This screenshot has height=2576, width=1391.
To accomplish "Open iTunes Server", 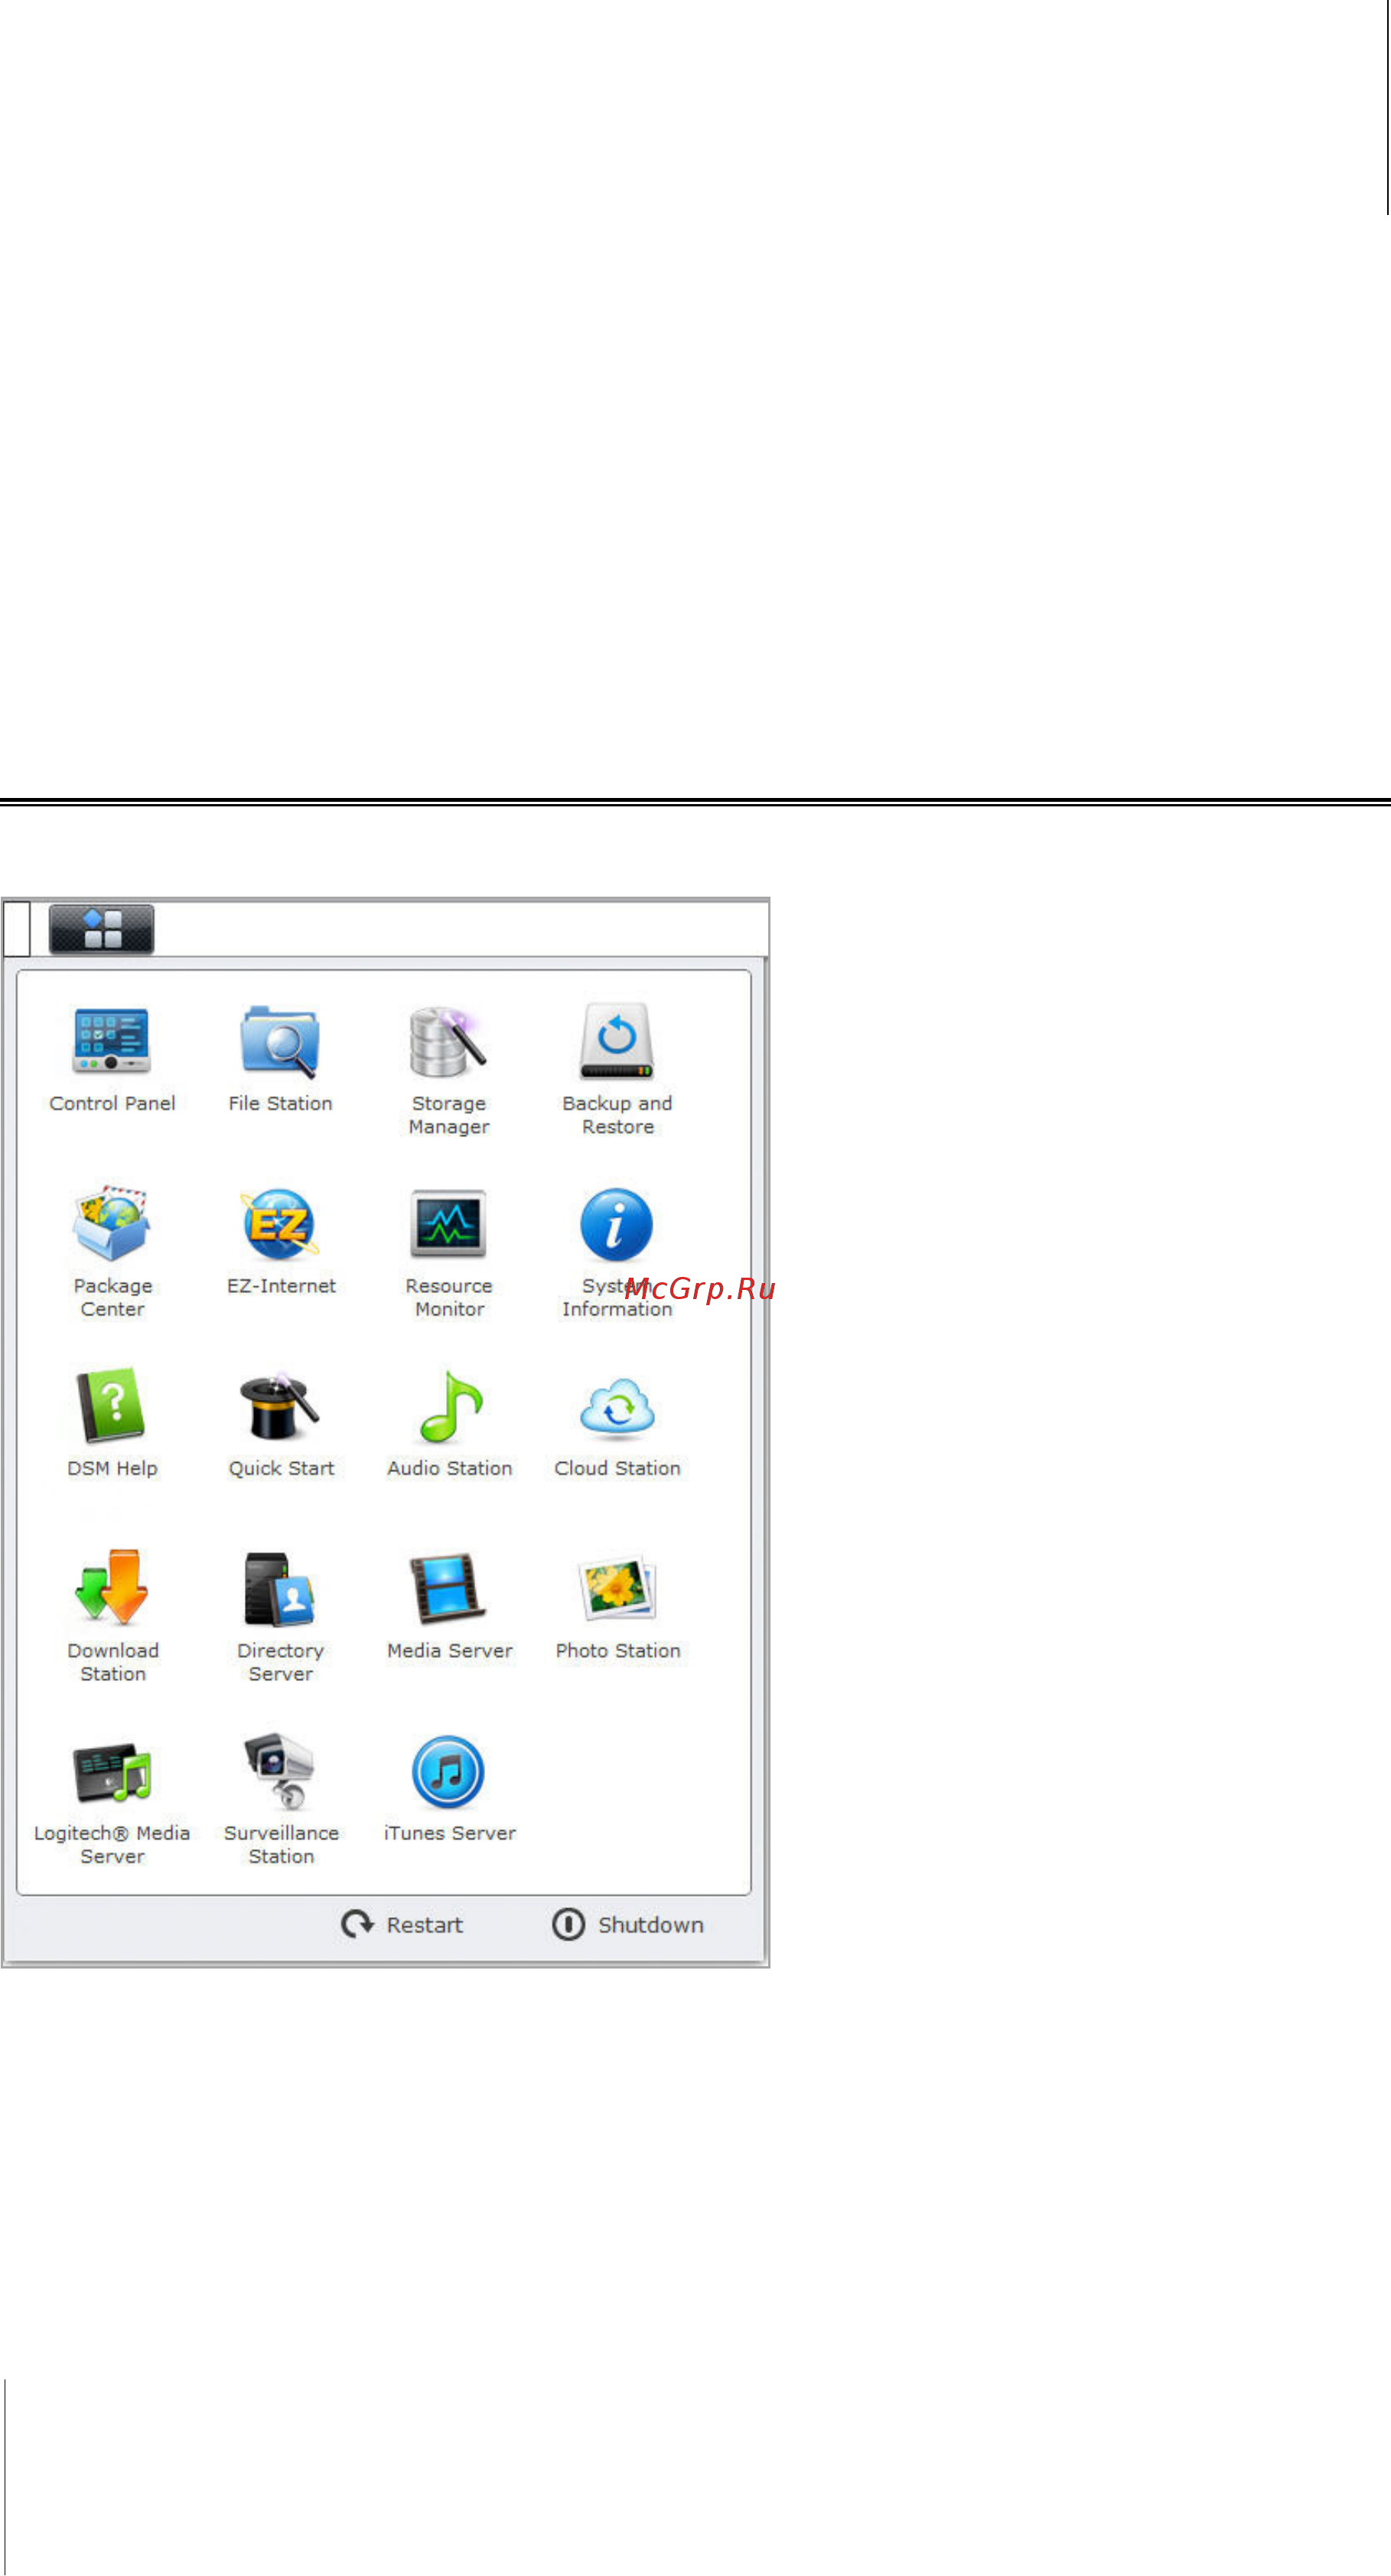I will pos(448,1772).
